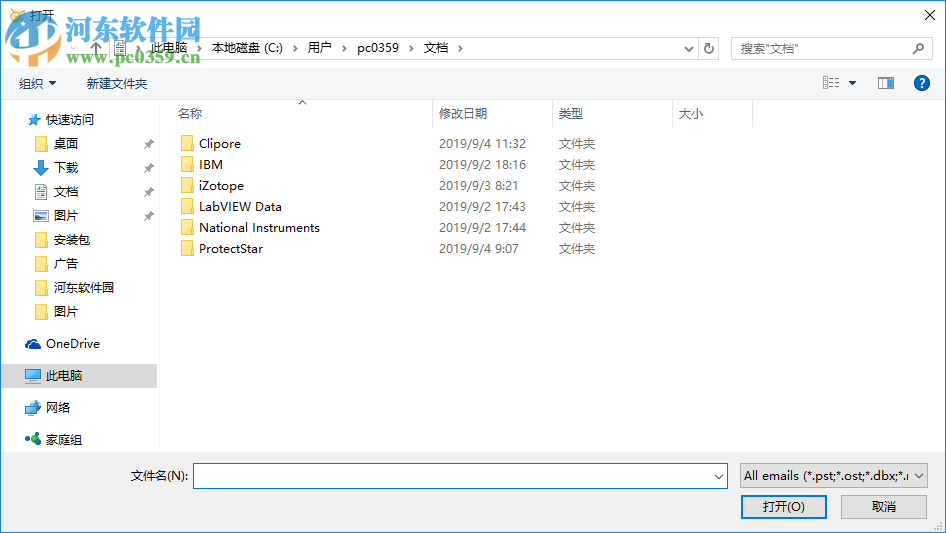Select the iZotope folder icon

point(187,186)
